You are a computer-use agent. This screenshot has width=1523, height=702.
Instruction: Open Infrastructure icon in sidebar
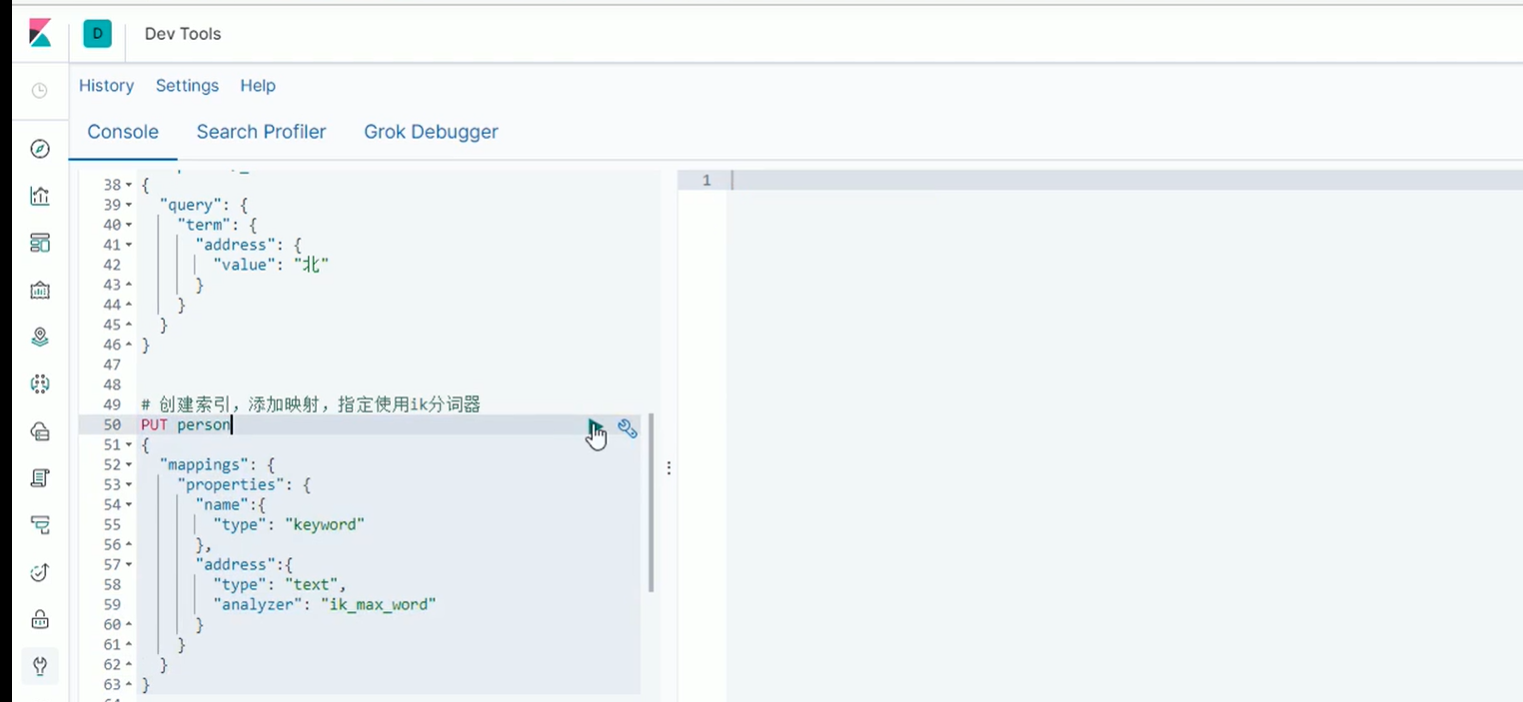coord(40,431)
